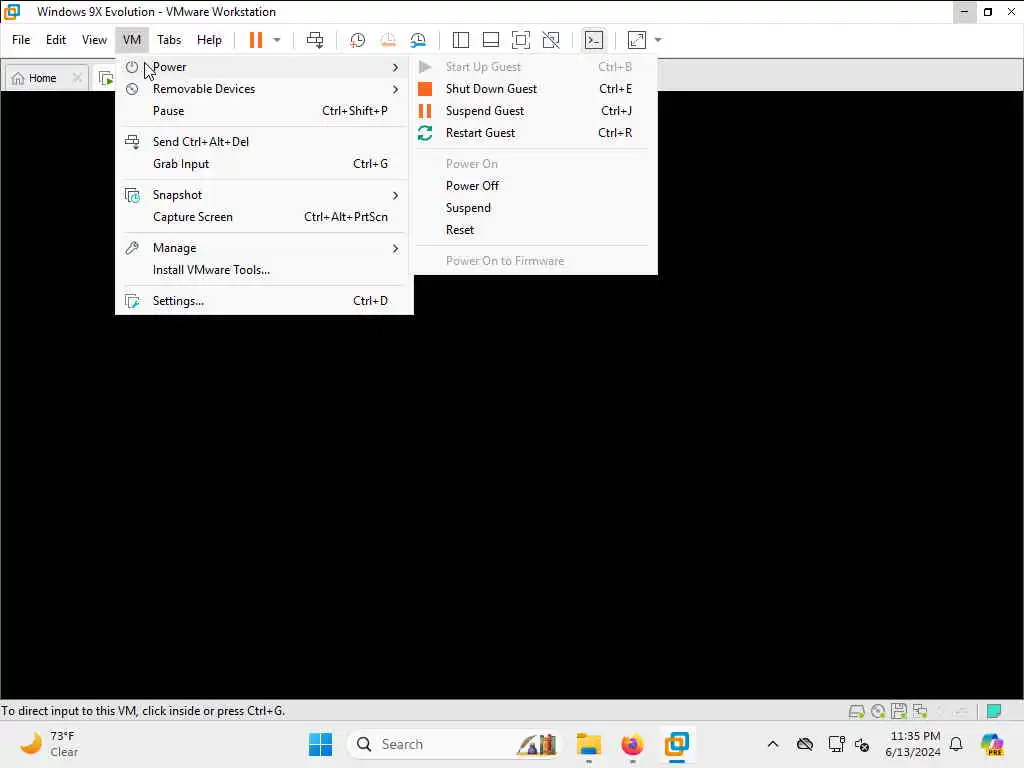Screen dimensions: 1024x768
Task: Click the teal message log status icon
Action: pos(994,711)
